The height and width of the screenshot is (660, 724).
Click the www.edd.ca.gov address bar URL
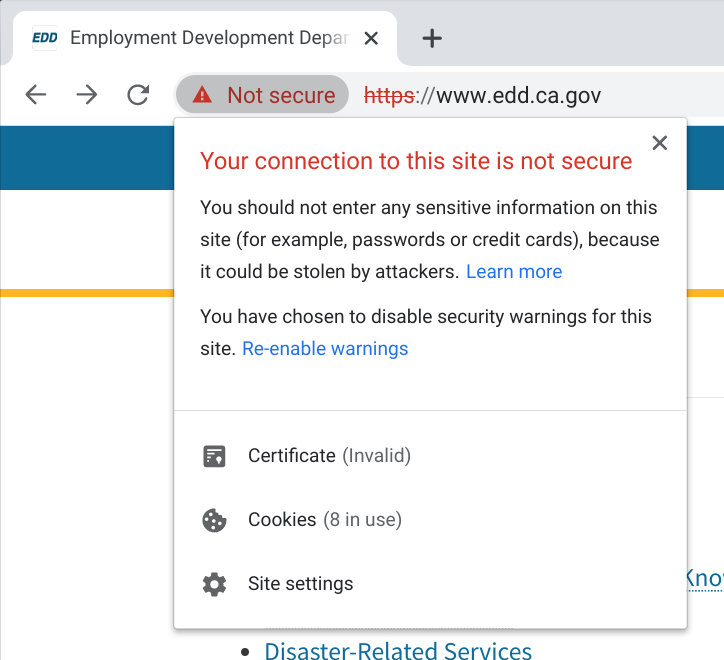(x=518, y=96)
